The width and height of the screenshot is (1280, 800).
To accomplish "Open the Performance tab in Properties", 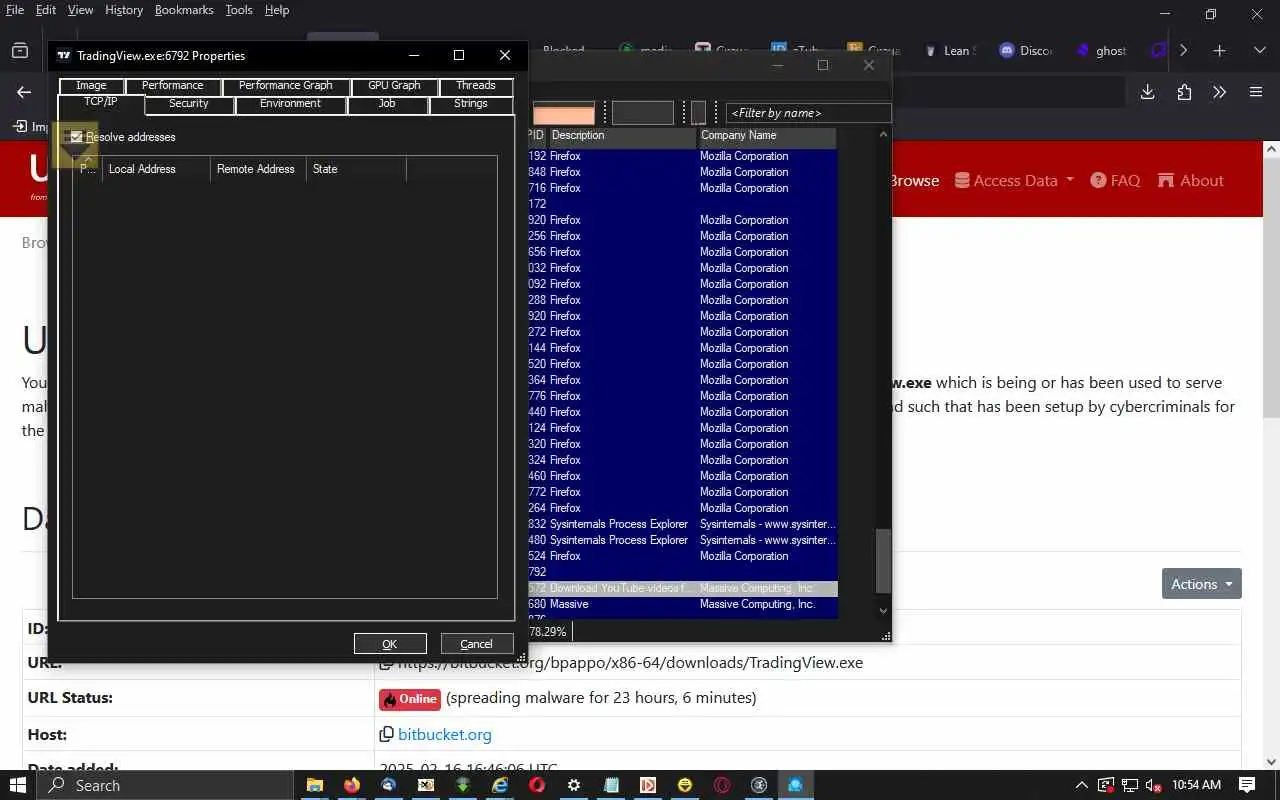I will [x=172, y=86].
